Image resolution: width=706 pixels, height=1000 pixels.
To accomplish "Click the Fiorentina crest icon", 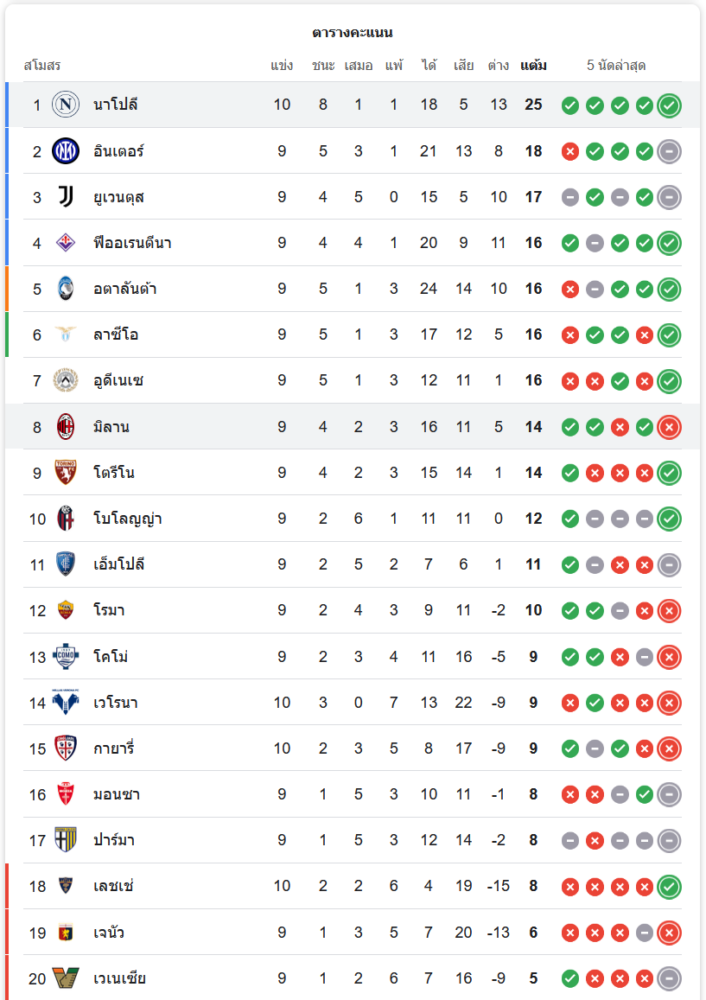I will [x=66, y=243].
